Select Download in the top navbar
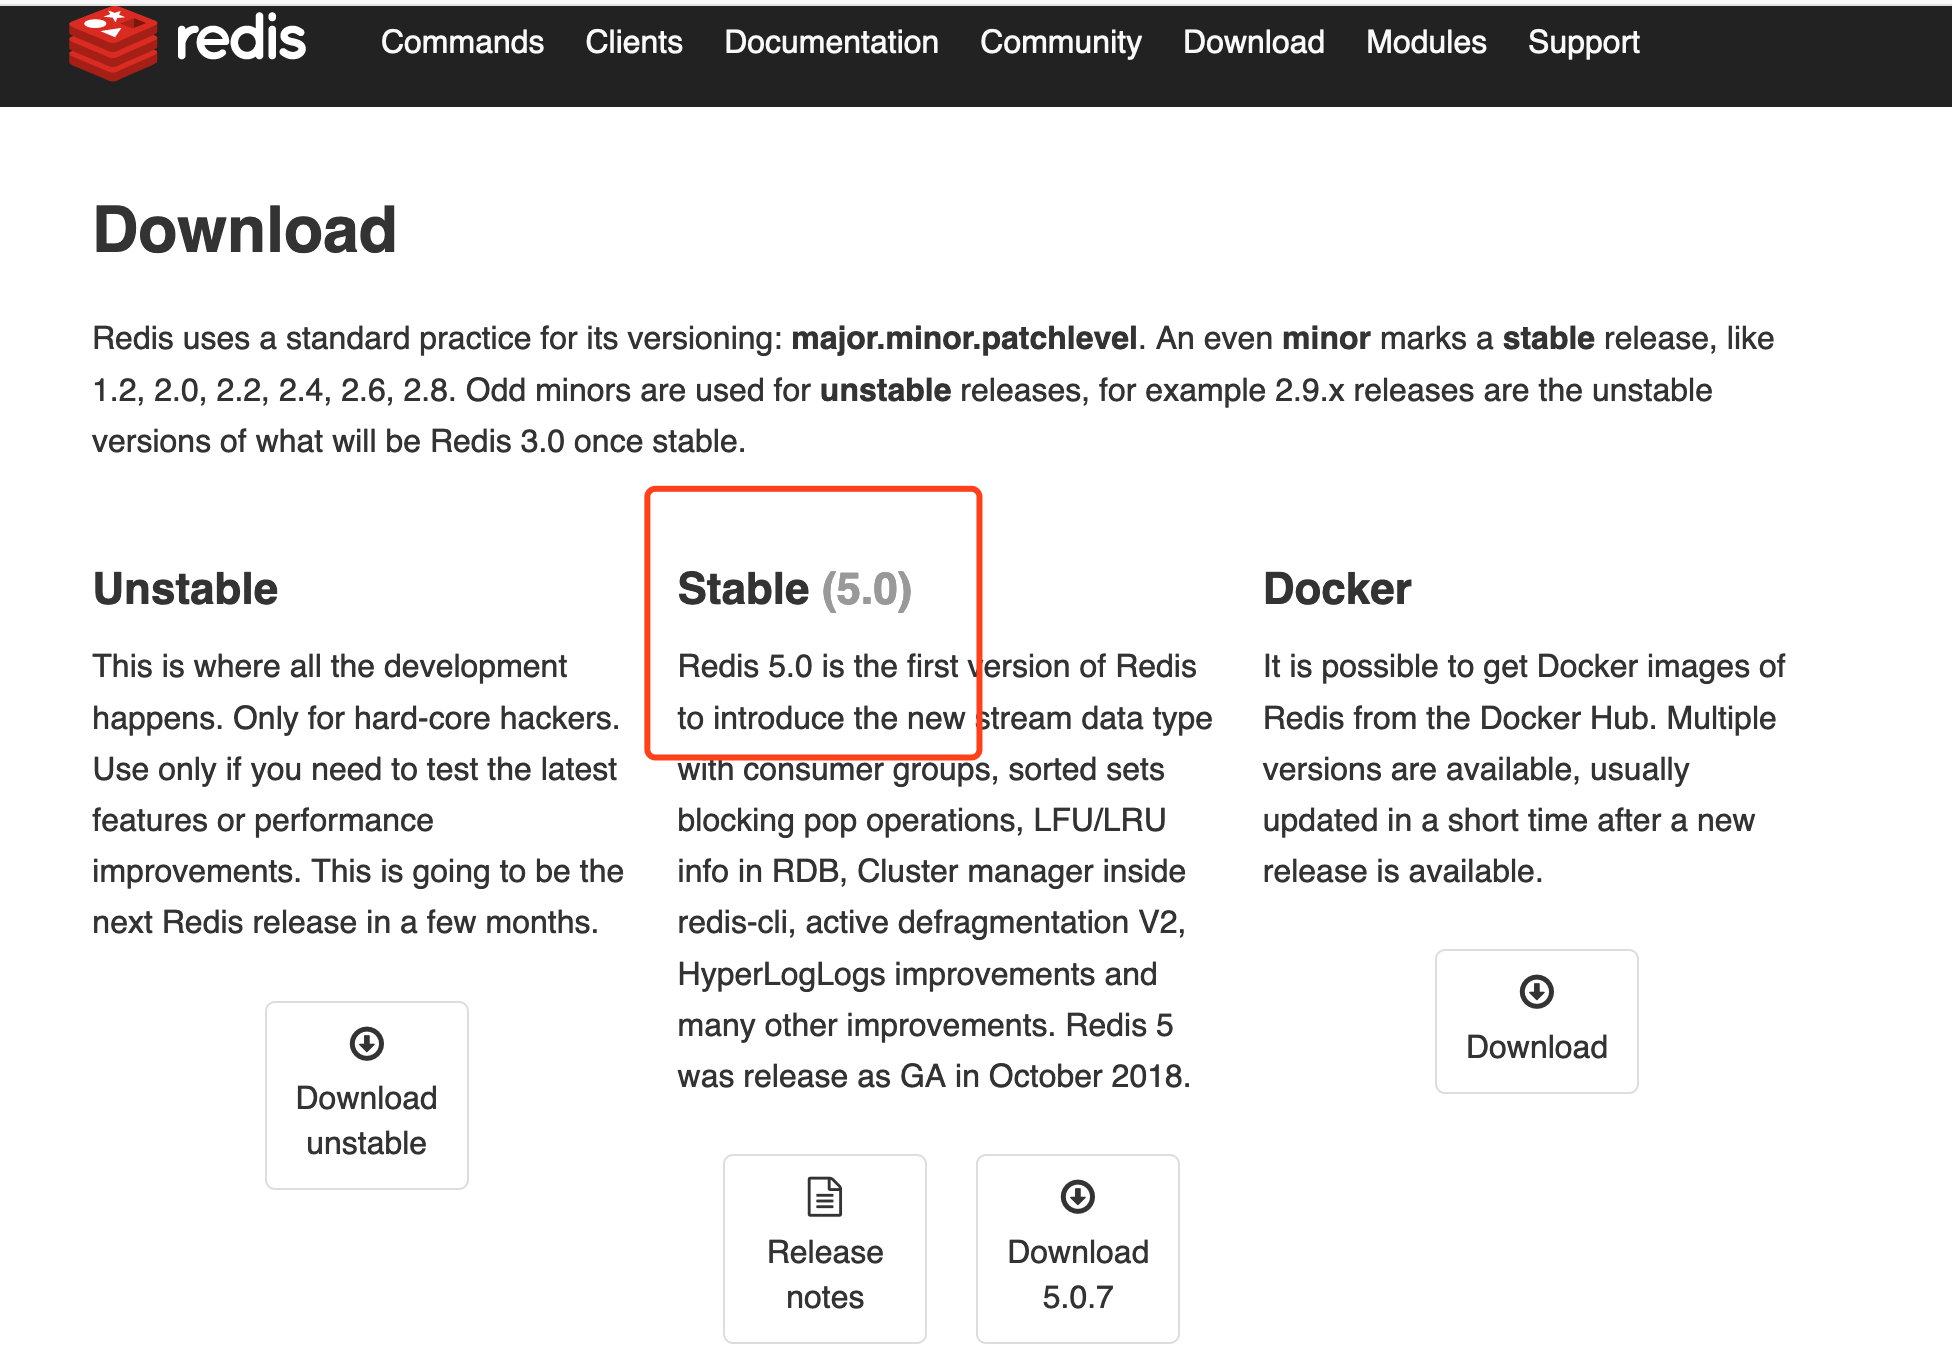Image resolution: width=1952 pixels, height=1366 pixels. pos(1253,42)
